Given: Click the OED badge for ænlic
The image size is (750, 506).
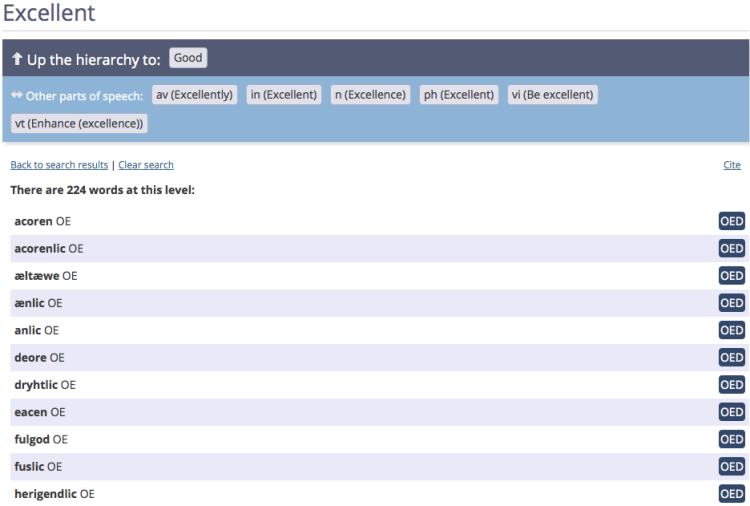Looking at the screenshot, I should tap(732, 303).
